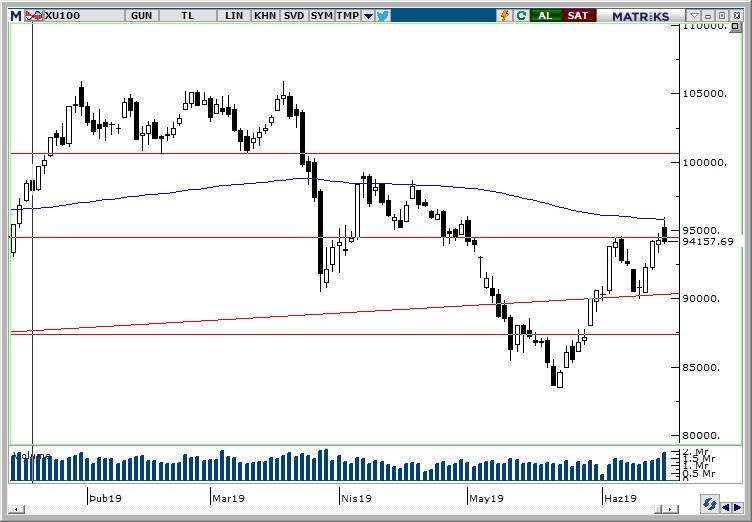Screen dimensions: 752x522
Task: Click the green AL buy button
Action: (x=545, y=16)
